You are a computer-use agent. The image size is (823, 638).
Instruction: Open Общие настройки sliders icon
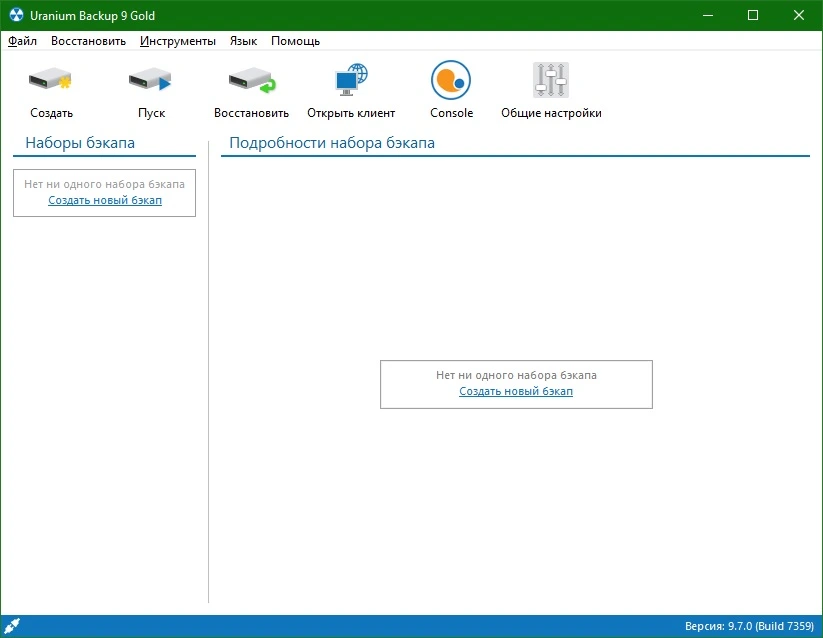[551, 80]
